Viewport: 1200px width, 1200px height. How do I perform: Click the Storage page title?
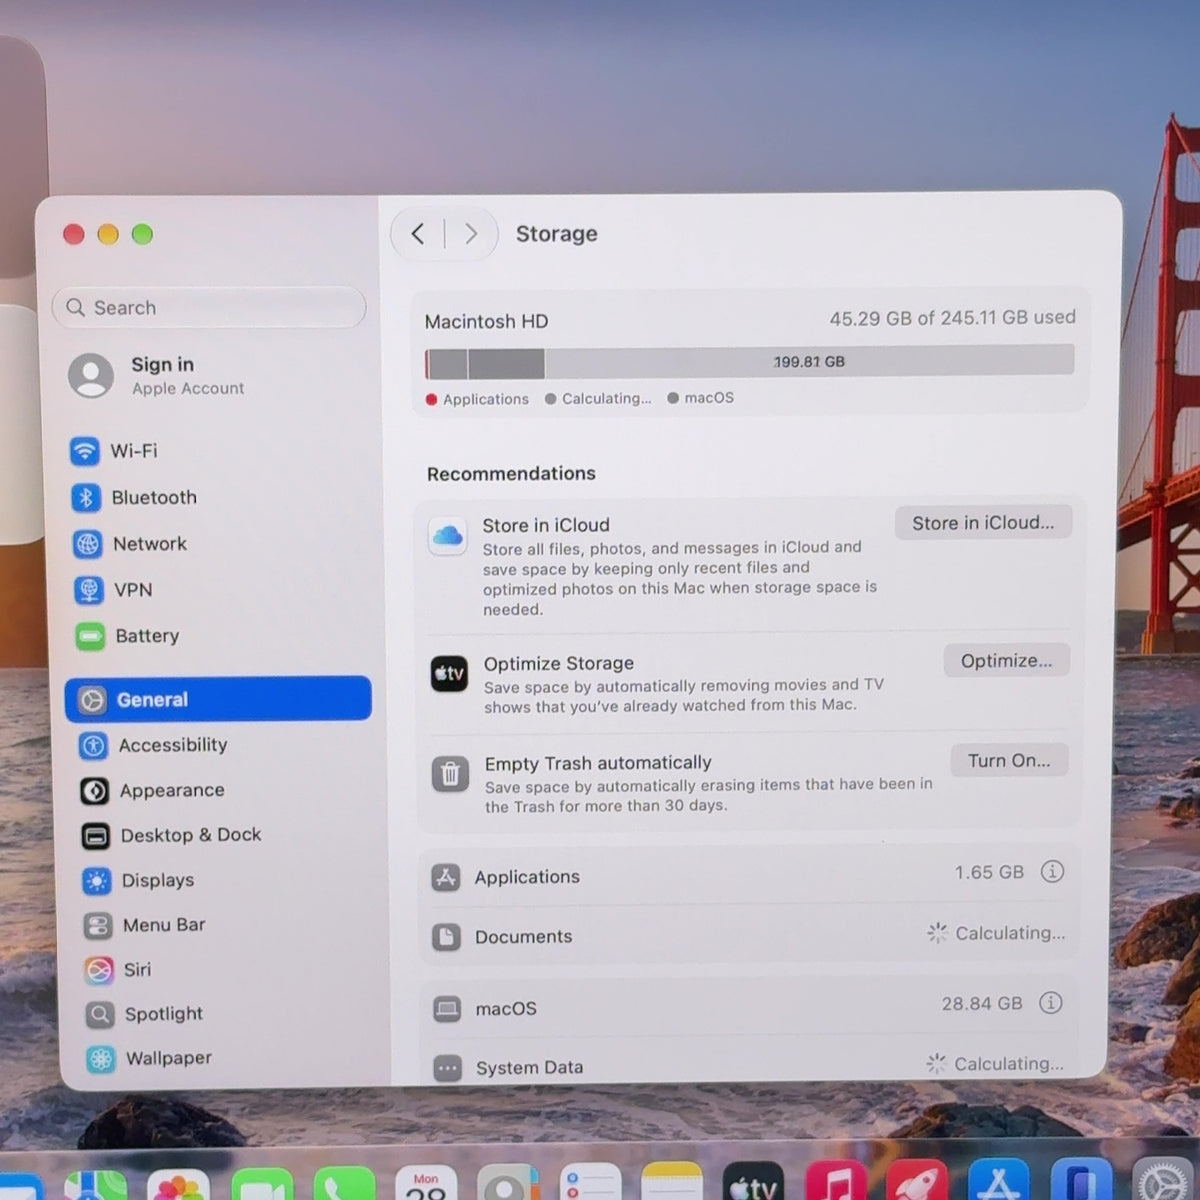pyautogui.click(x=556, y=234)
